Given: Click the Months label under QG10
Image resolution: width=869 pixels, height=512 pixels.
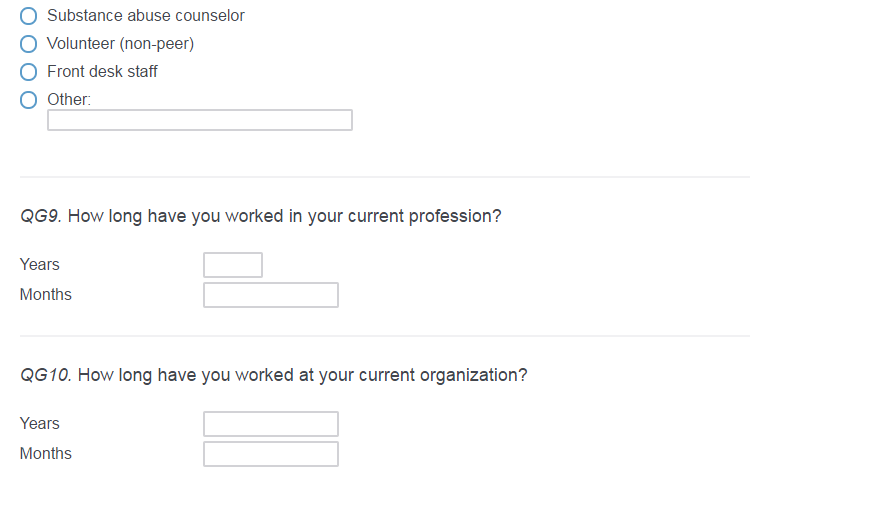Looking at the screenshot, I should point(46,454).
